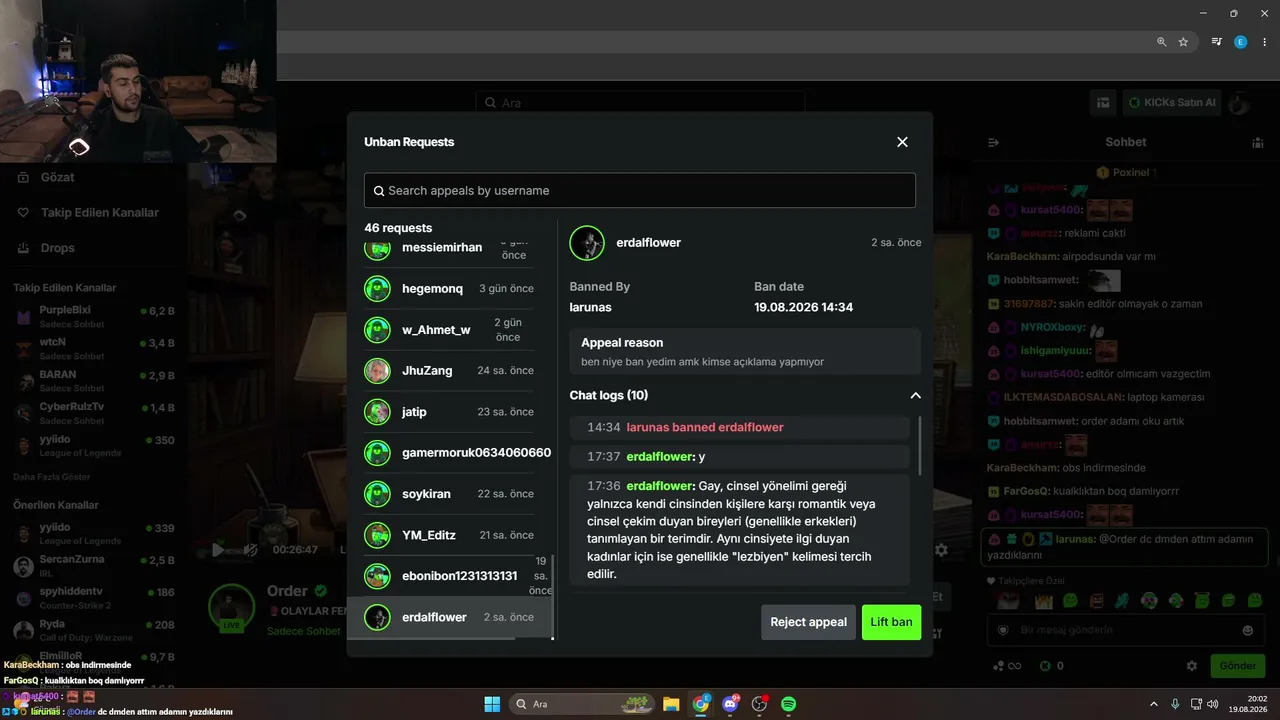Click the Appeal reason text box
The height and width of the screenshot is (720, 1280).
click(745, 351)
